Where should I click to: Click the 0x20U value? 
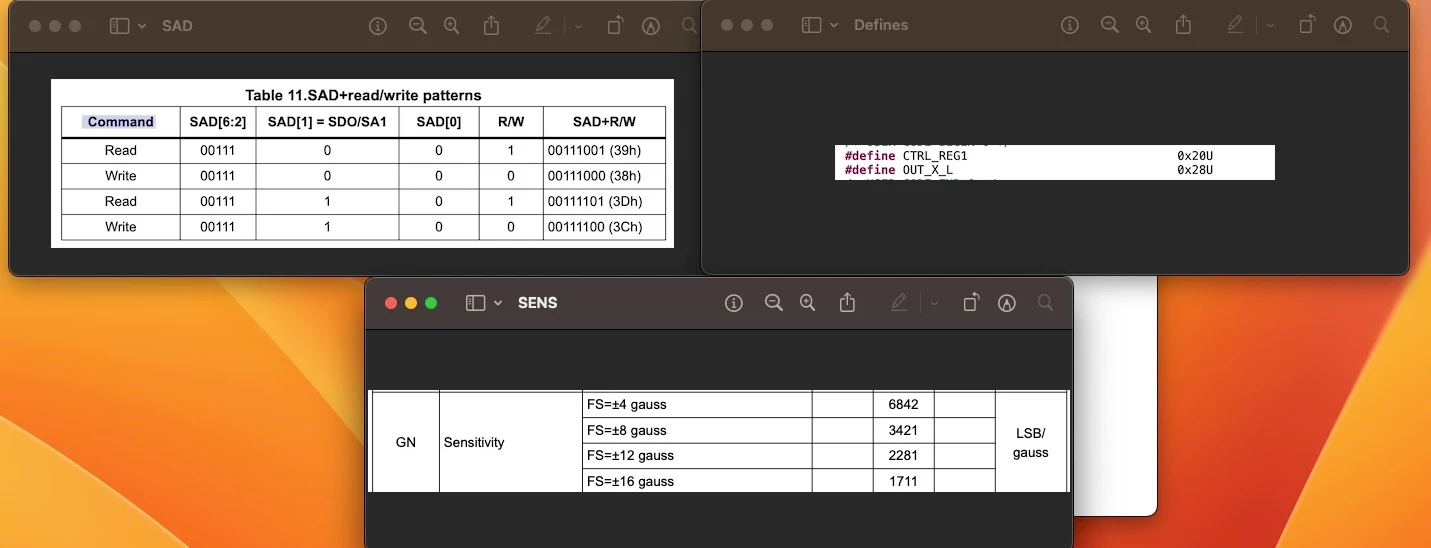[x=1195, y=156]
